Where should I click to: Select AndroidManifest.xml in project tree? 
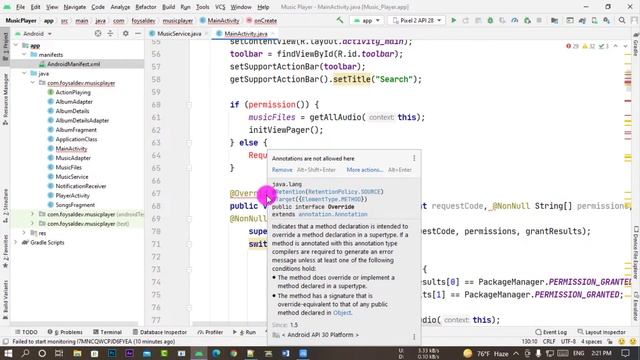[x=73, y=64]
